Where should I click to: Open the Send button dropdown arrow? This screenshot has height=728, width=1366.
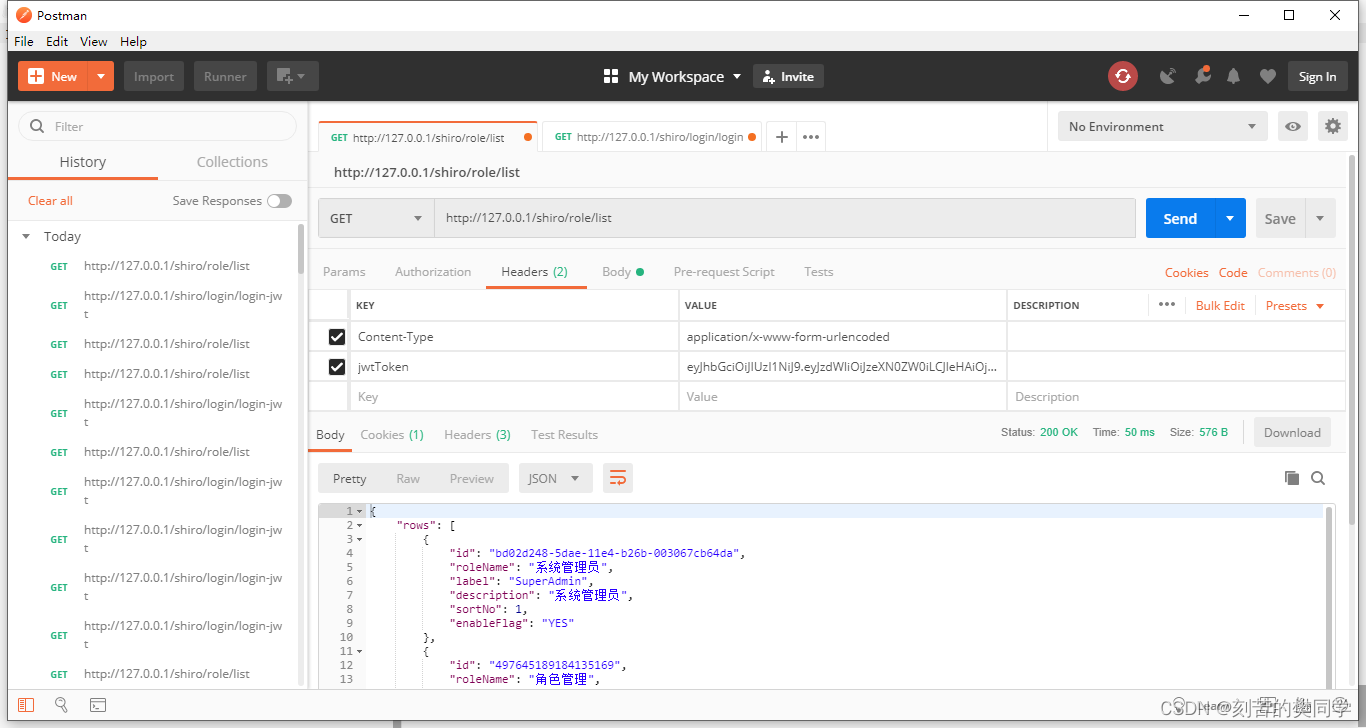tap(1230, 218)
